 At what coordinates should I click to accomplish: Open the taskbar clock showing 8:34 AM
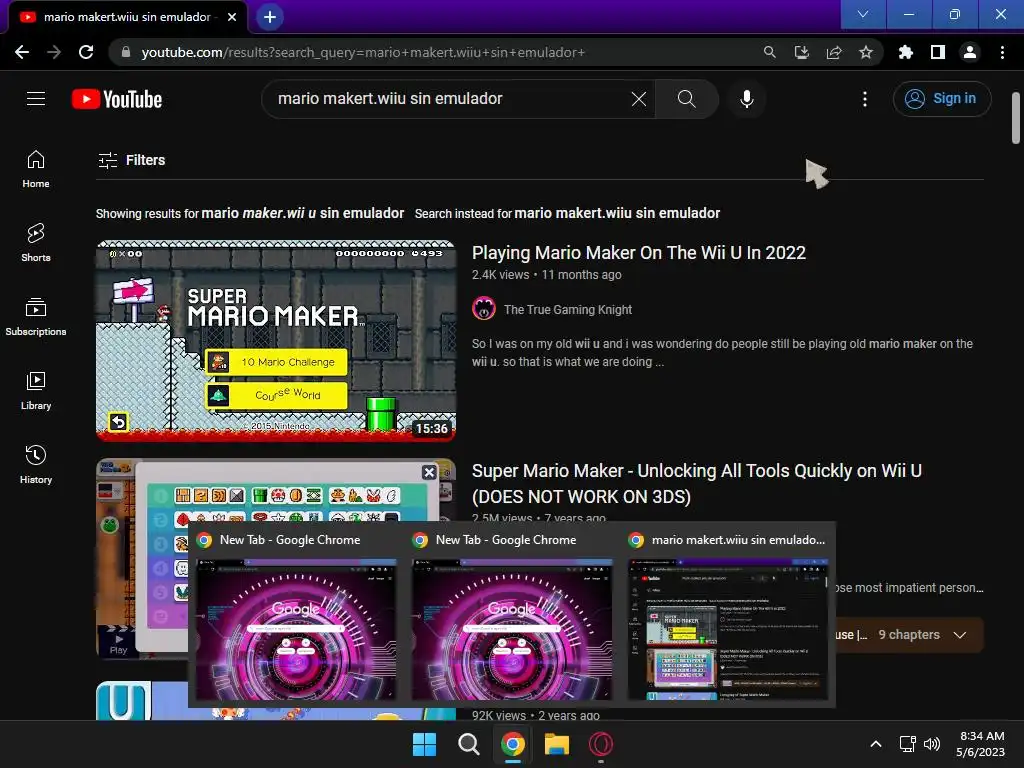click(980, 744)
